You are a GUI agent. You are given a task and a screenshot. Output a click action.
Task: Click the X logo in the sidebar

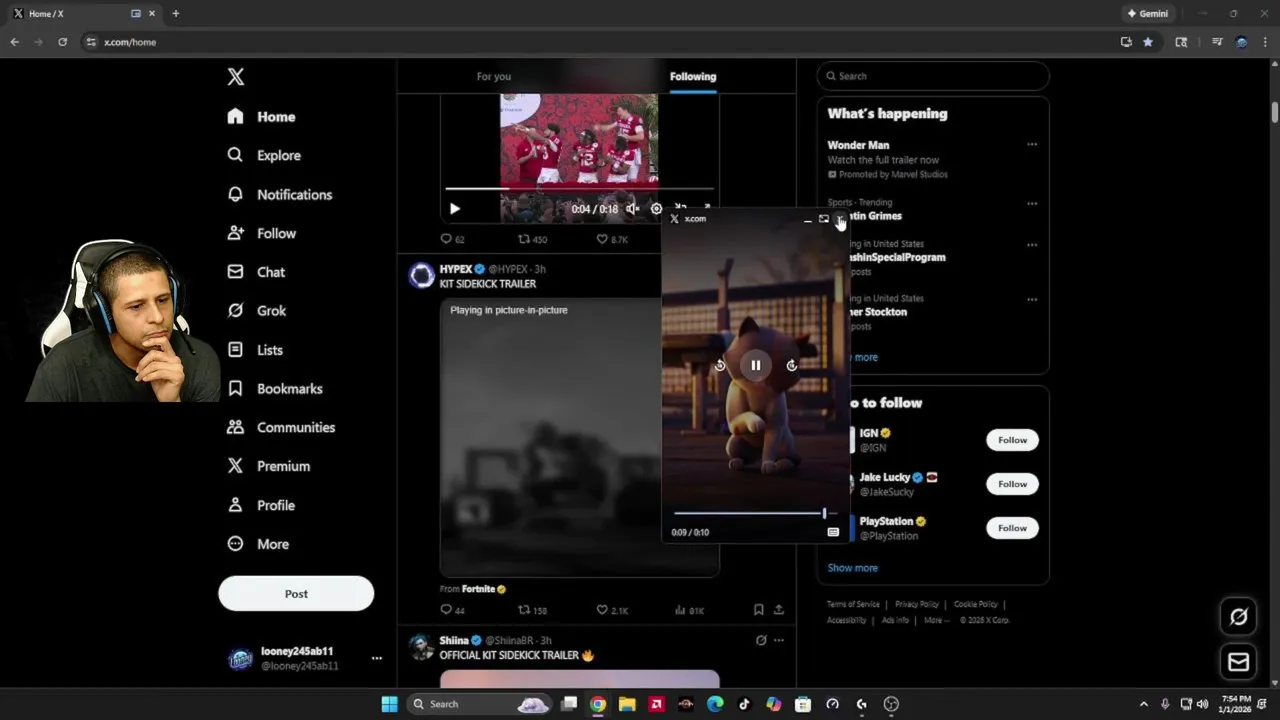coord(235,77)
